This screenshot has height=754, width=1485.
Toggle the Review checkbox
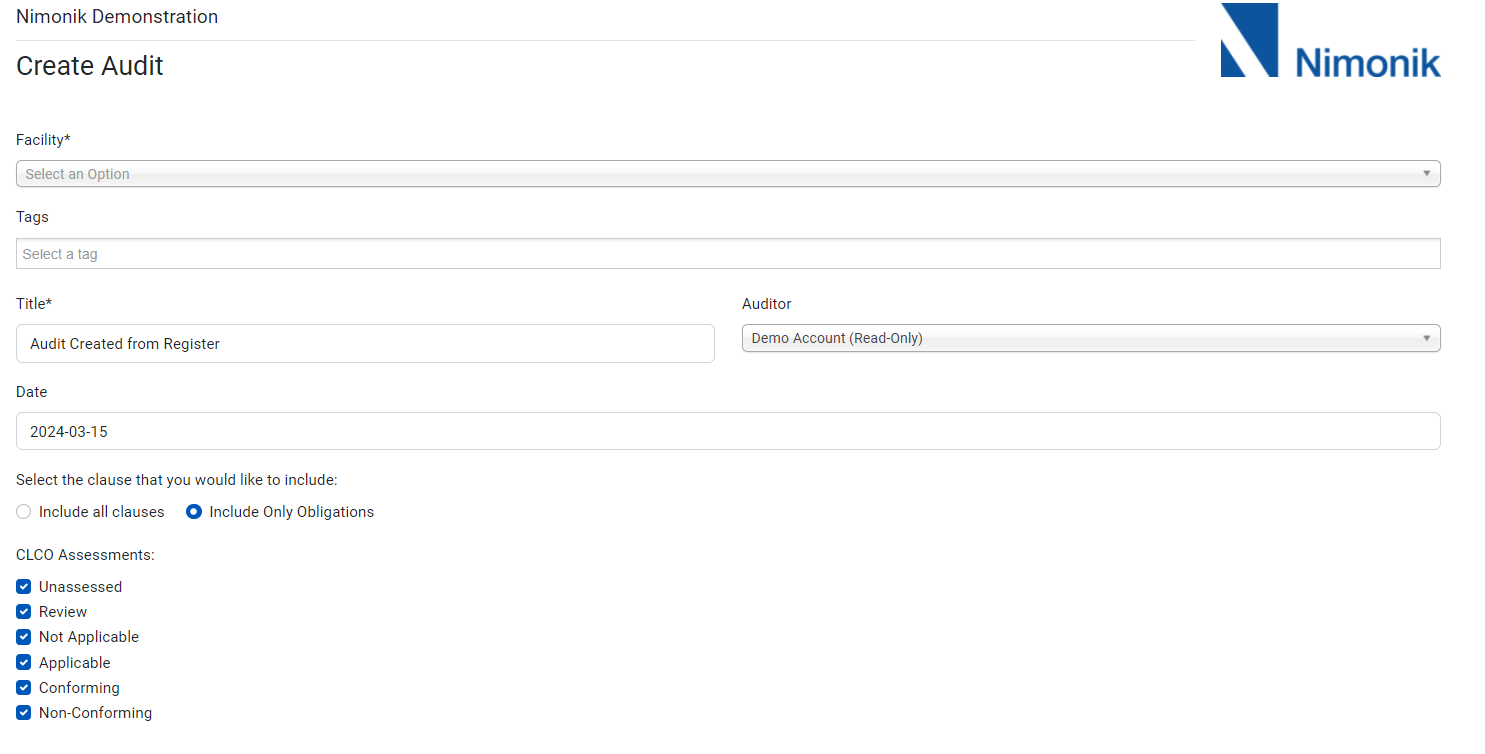tap(24, 612)
